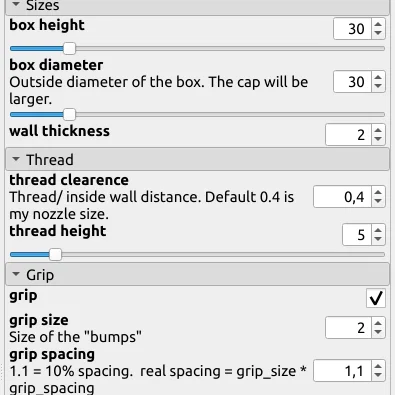This screenshot has height=395, width=395.
Task: Increase grip size with up arrow
Action: click(378, 323)
